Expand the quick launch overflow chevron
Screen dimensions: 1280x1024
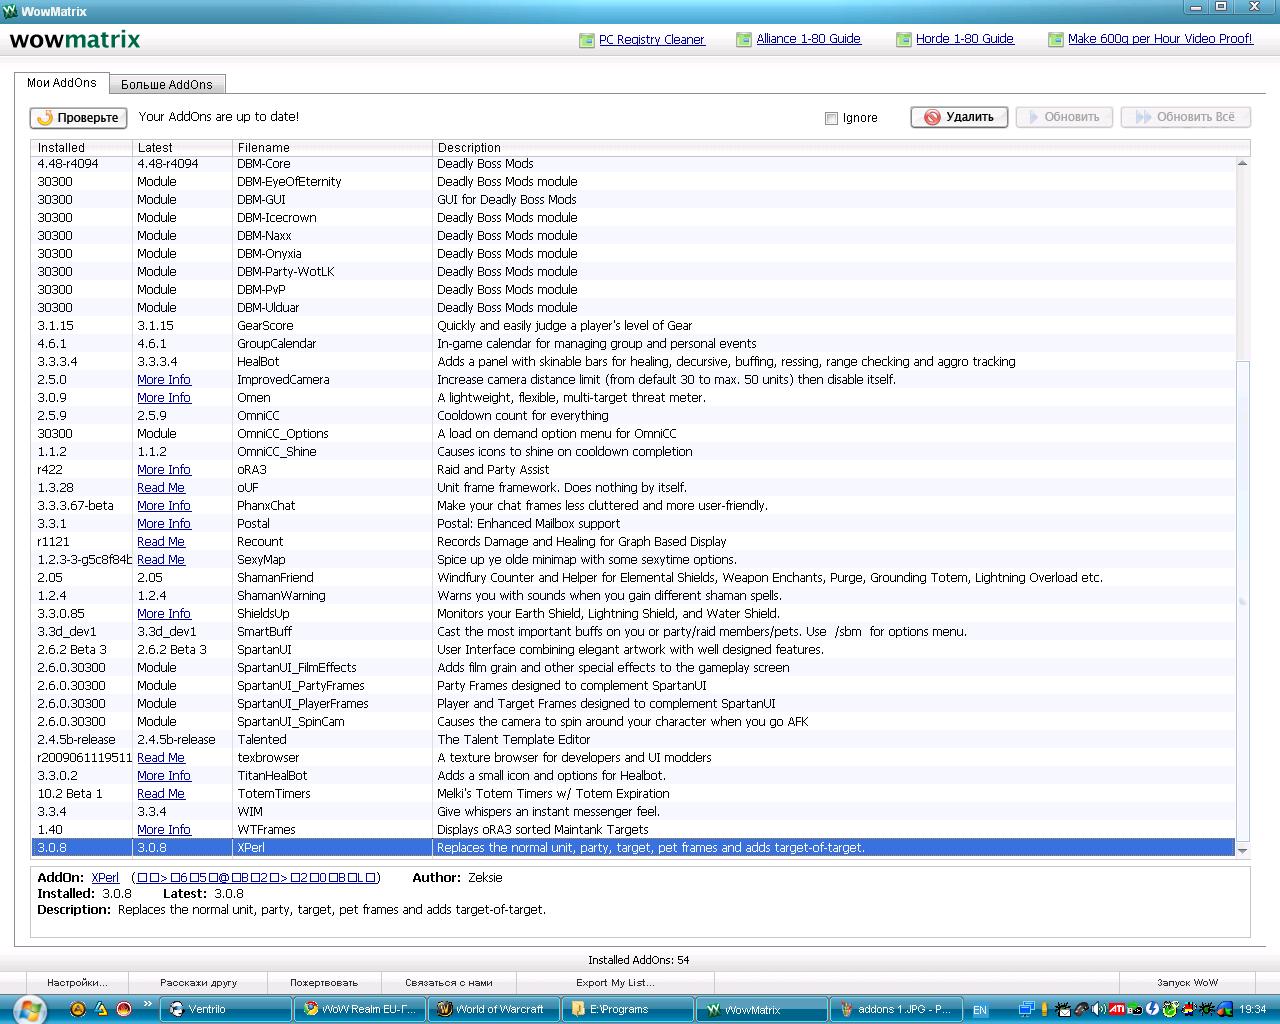click(149, 1004)
